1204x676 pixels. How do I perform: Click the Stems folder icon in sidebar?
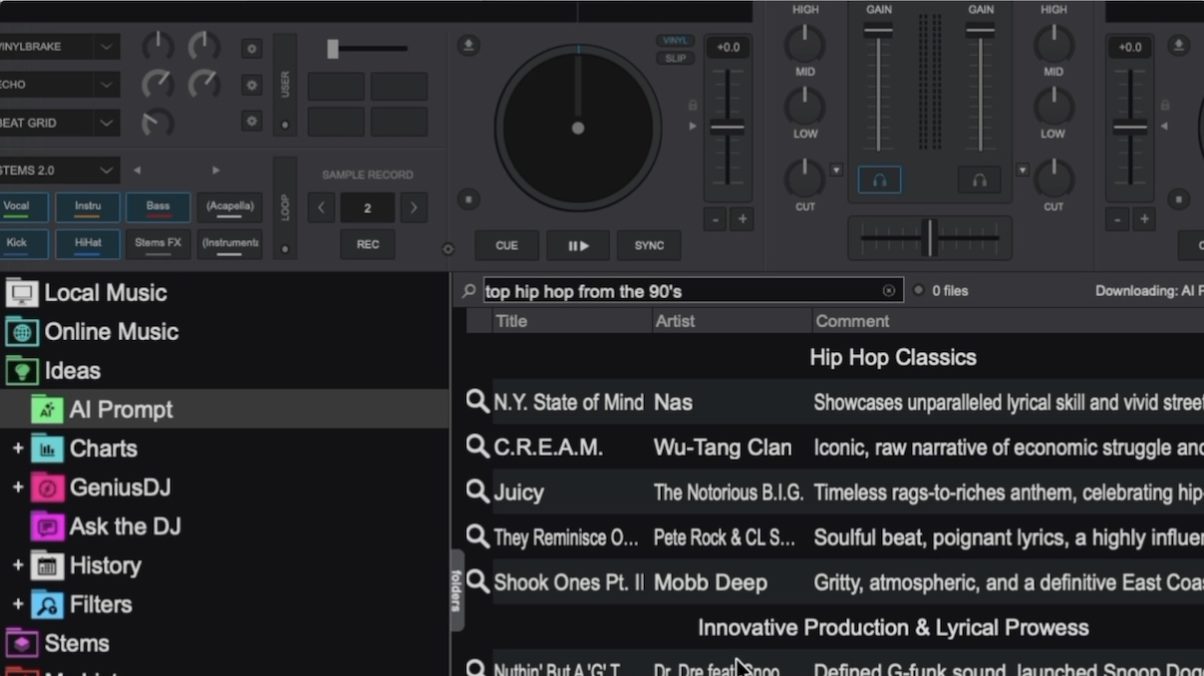click(x=22, y=644)
